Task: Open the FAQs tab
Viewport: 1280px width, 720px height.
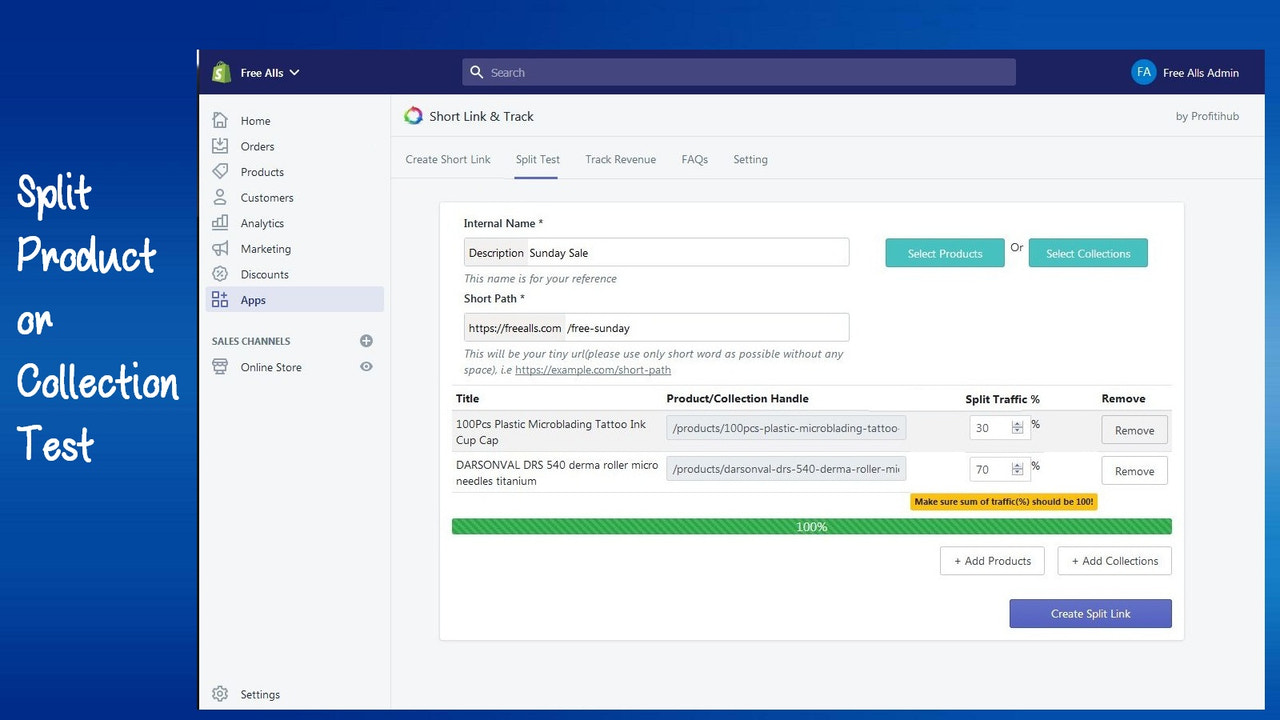Action: tap(694, 159)
